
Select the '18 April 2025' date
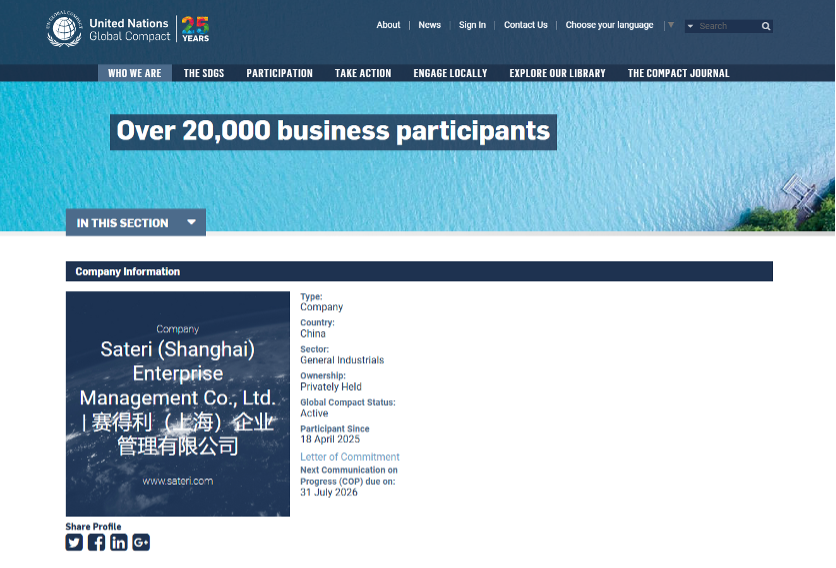pyautogui.click(x=330, y=439)
